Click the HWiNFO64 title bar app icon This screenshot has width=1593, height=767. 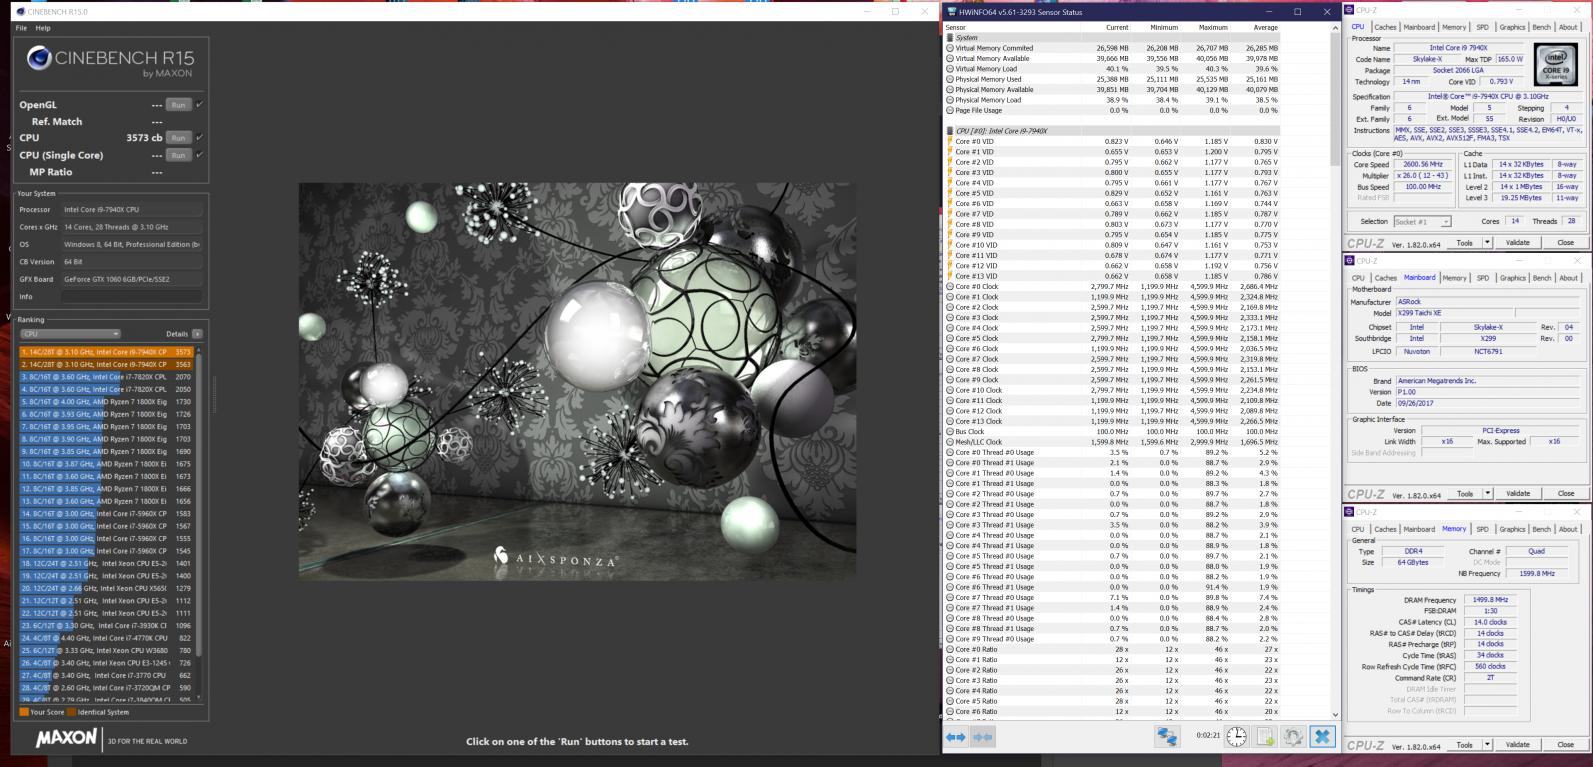click(951, 12)
